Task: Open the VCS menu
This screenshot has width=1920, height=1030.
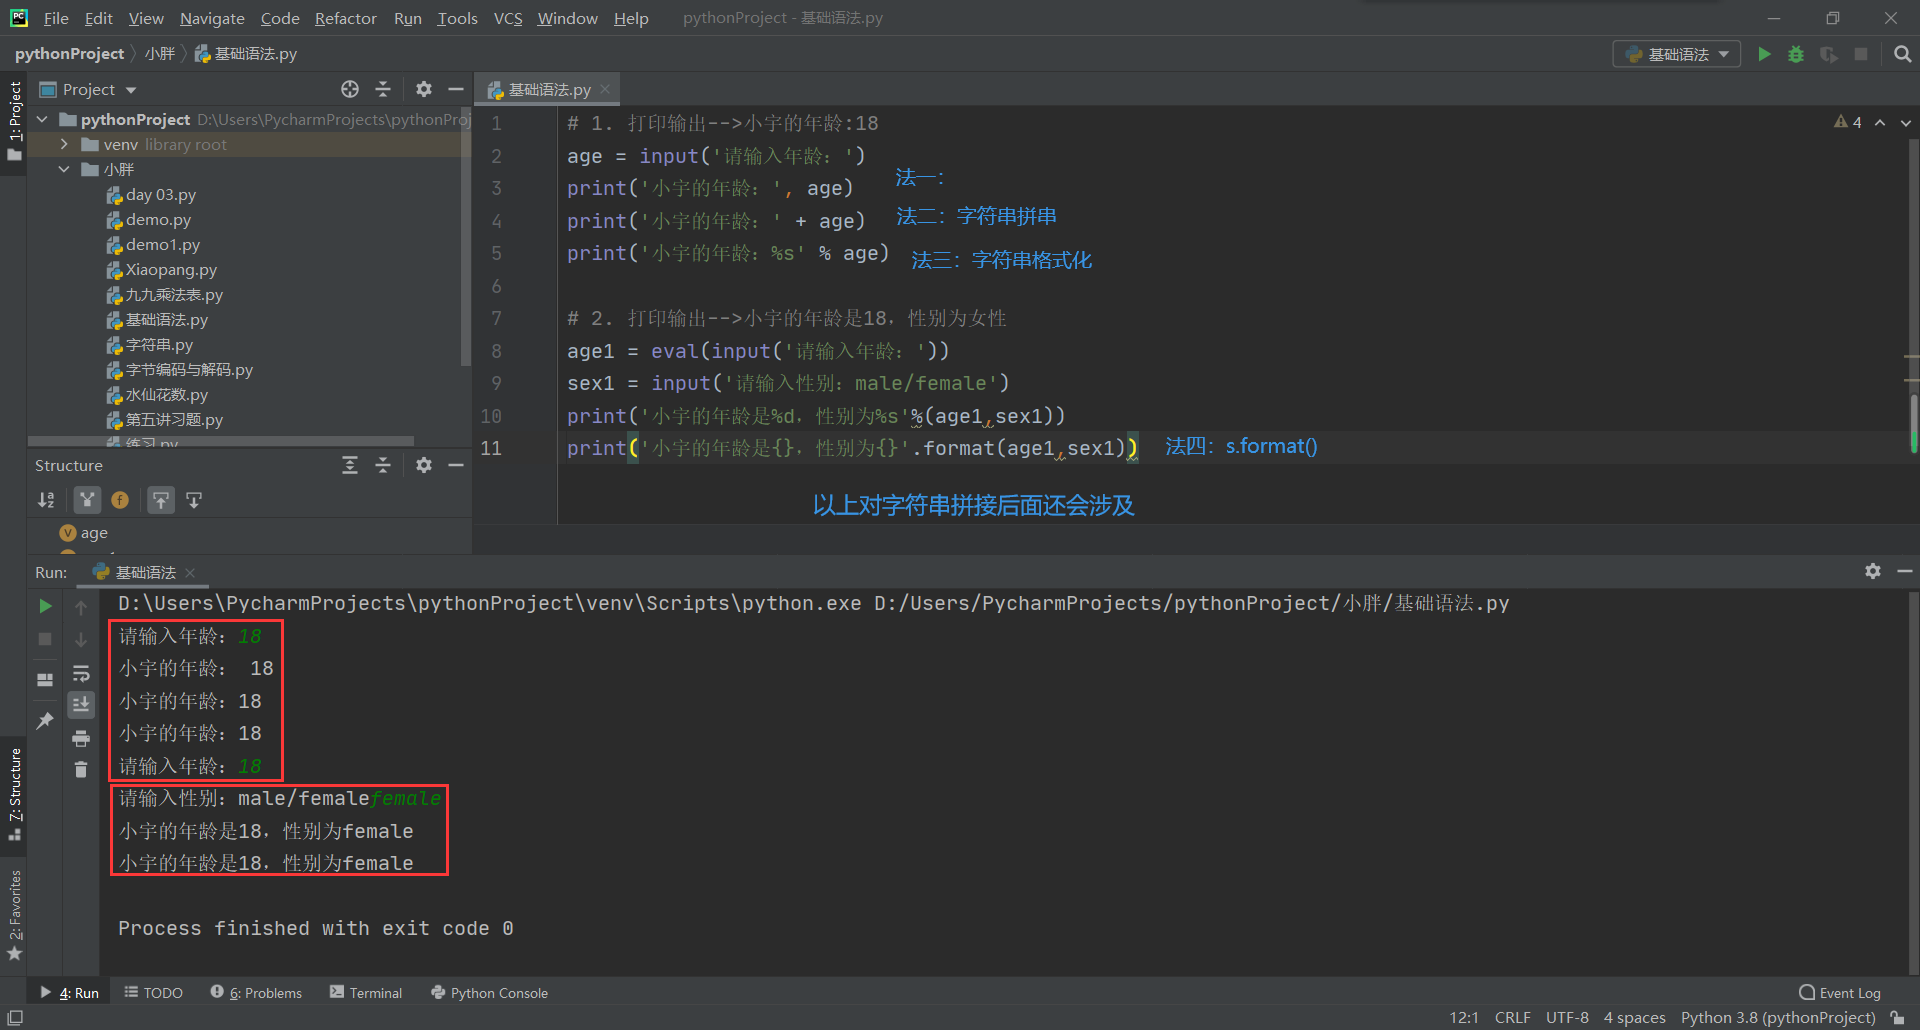Action: pos(508,18)
